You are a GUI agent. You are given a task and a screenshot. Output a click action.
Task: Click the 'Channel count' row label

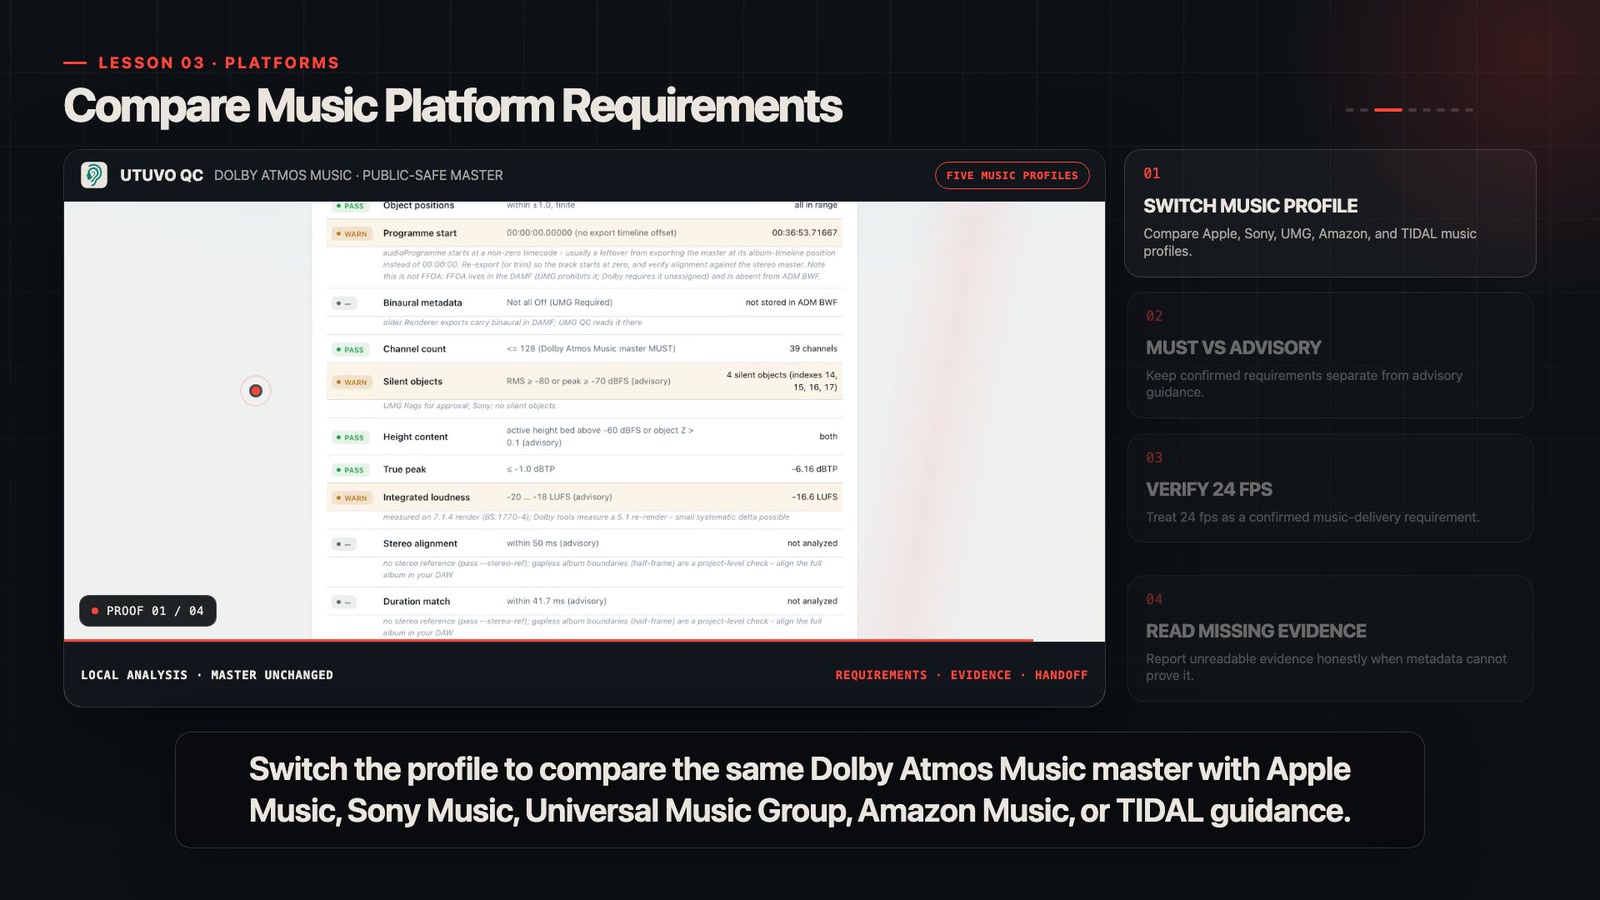click(414, 349)
